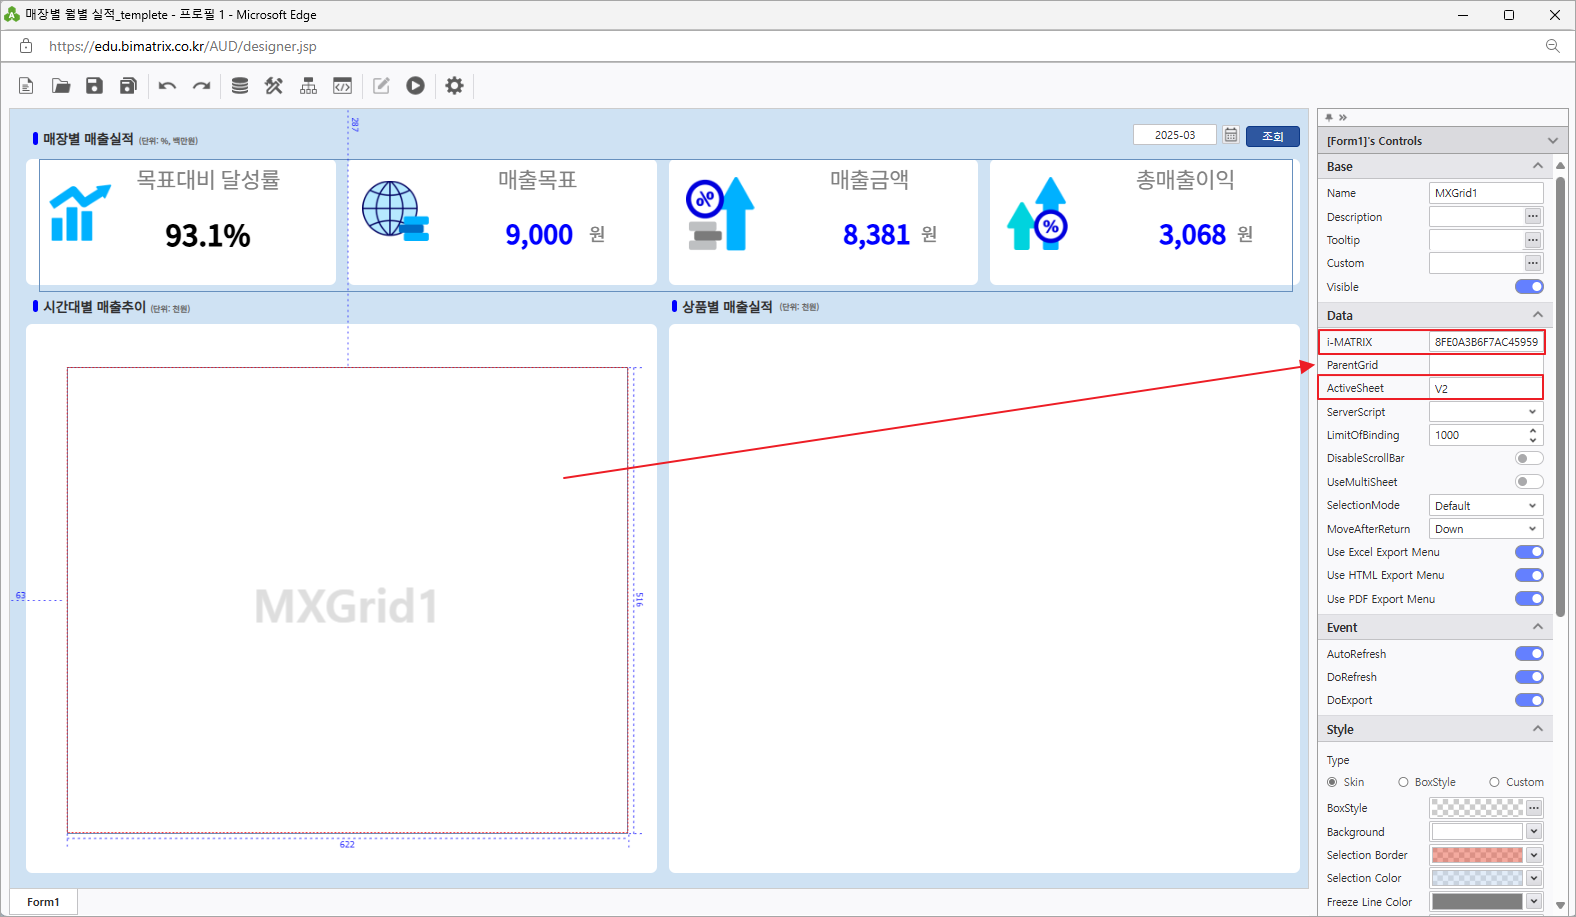This screenshot has height=917, width=1576.
Task: Open a file with the folder icon
Action: tap(61, 86)
